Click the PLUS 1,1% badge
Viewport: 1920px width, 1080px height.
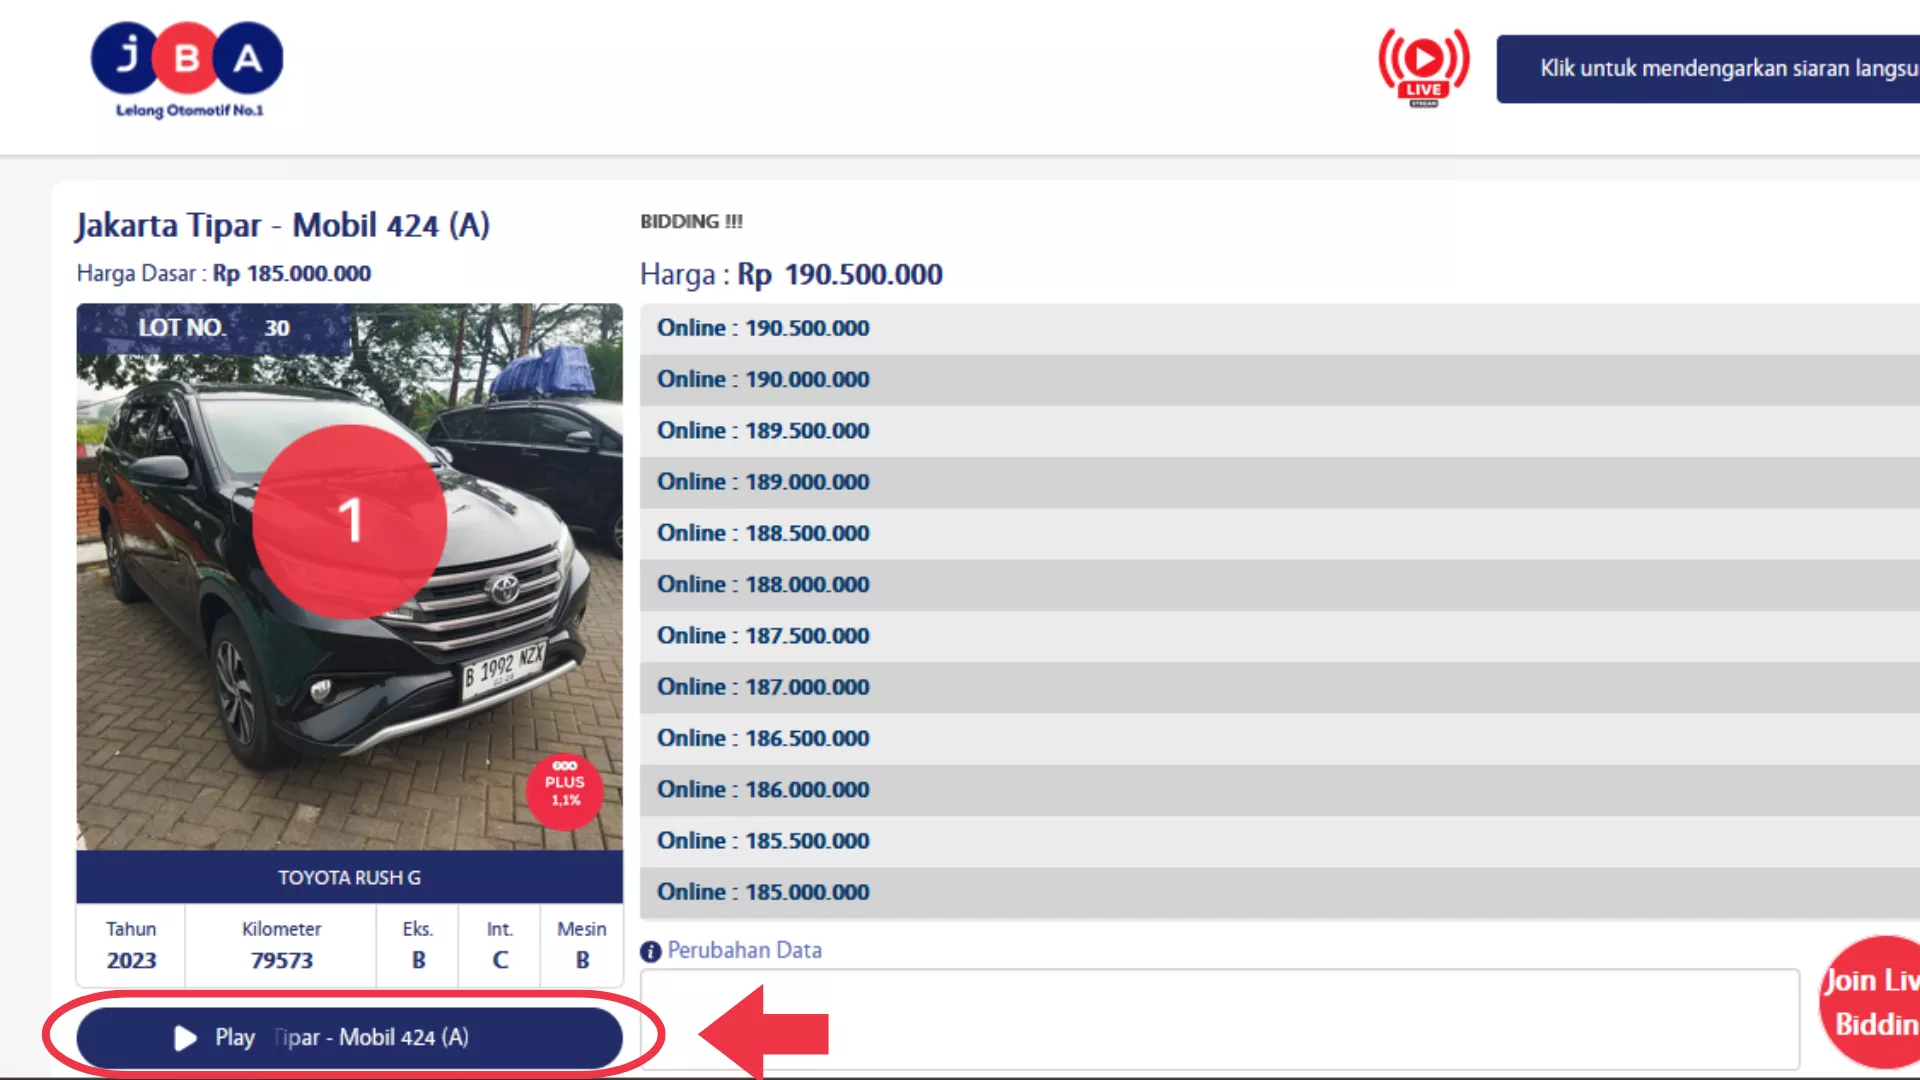(565, 791)
